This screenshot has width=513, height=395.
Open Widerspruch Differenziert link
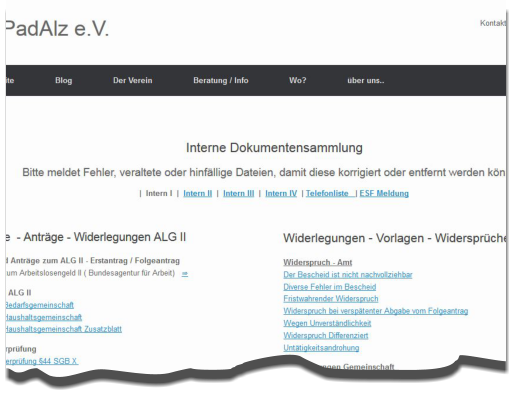pyautogui.click(x=326, y=335)
